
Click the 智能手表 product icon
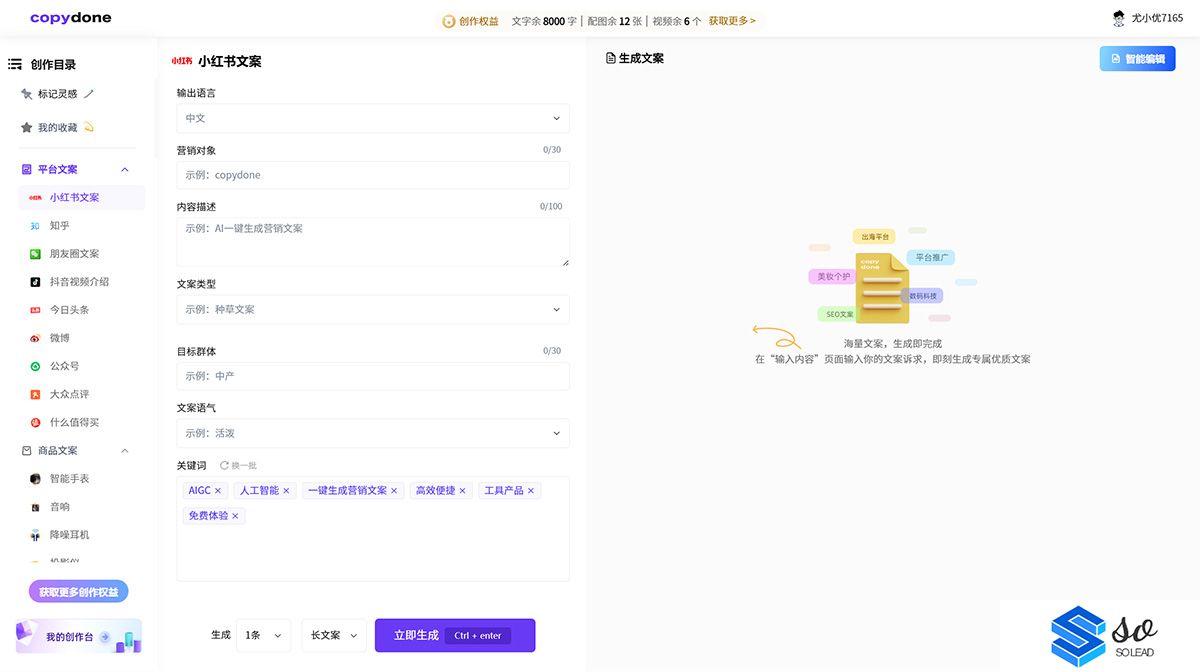click(x=36, y=479)
